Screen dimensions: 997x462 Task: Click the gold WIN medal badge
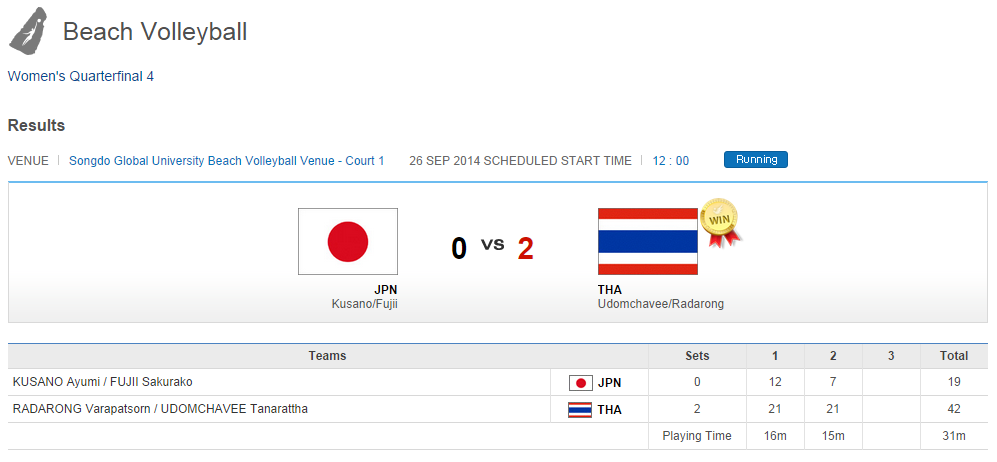719,221
